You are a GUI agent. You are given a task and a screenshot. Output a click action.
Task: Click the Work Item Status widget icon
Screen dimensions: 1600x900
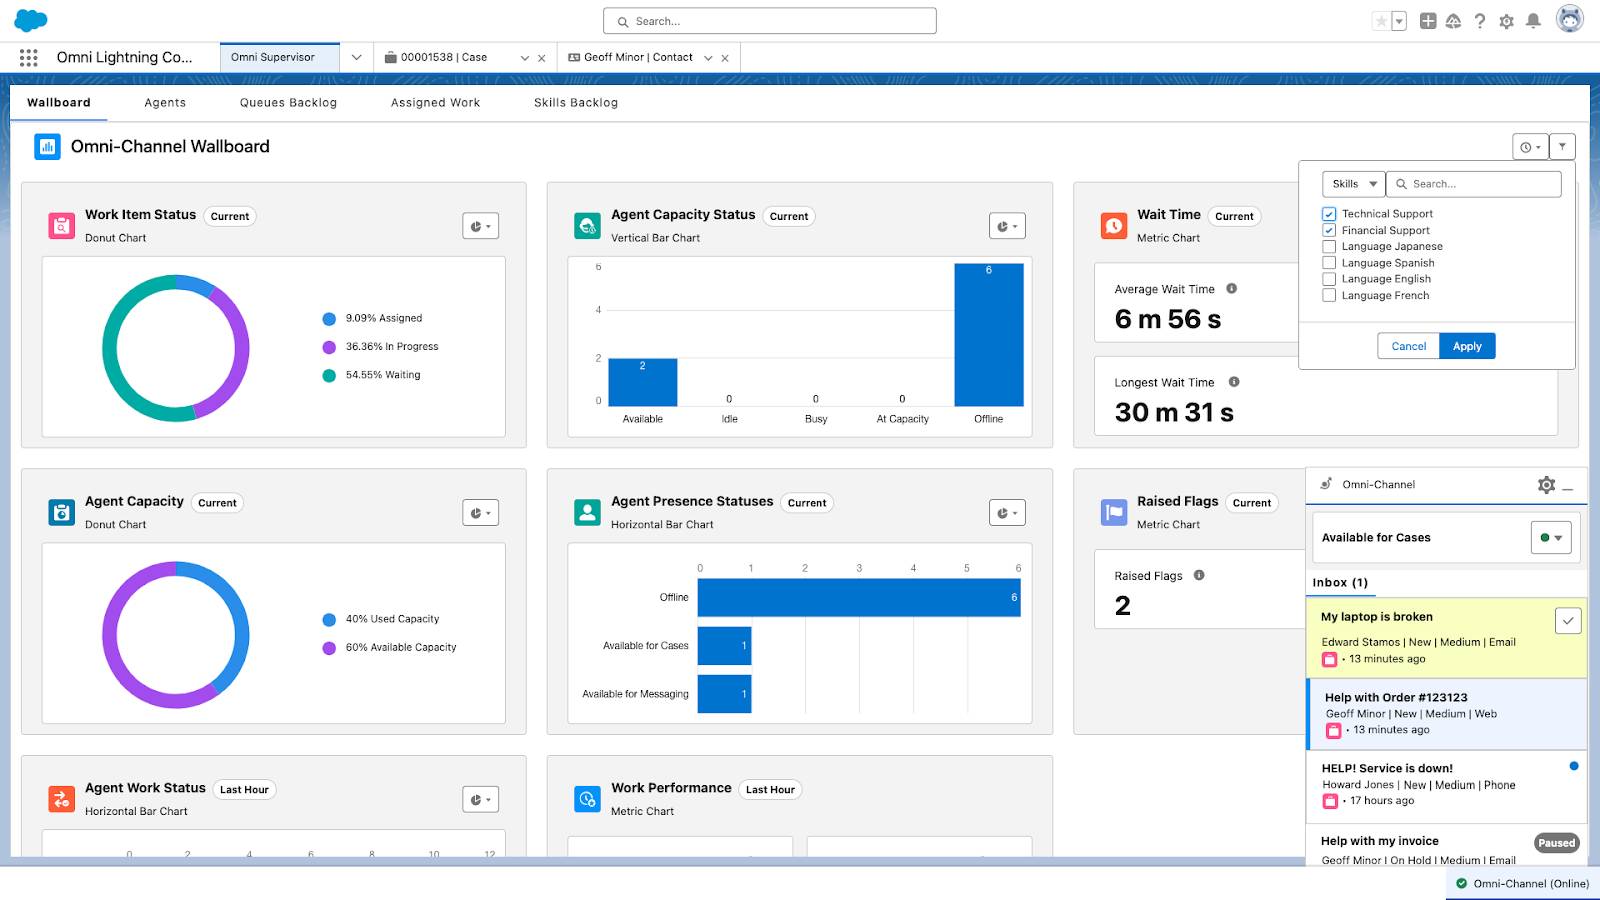(x=62, y=226)
